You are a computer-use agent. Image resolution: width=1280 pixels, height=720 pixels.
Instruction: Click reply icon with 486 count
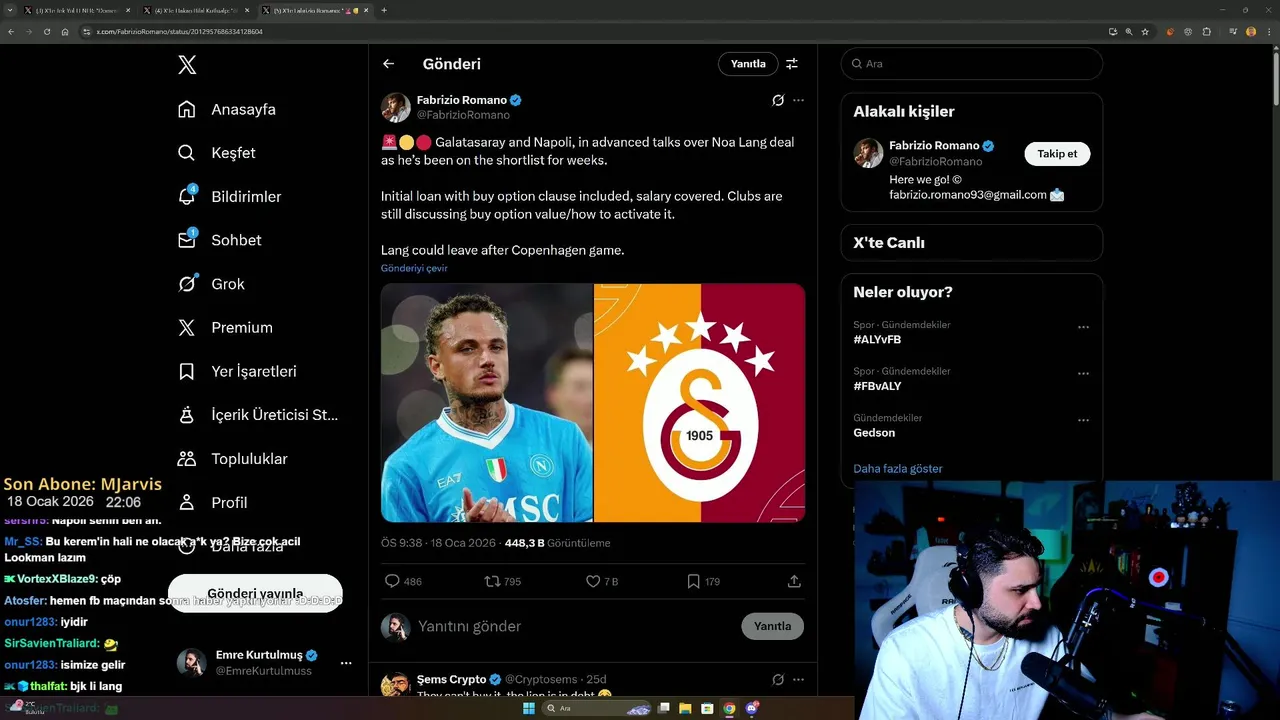[x=403, y=581]
